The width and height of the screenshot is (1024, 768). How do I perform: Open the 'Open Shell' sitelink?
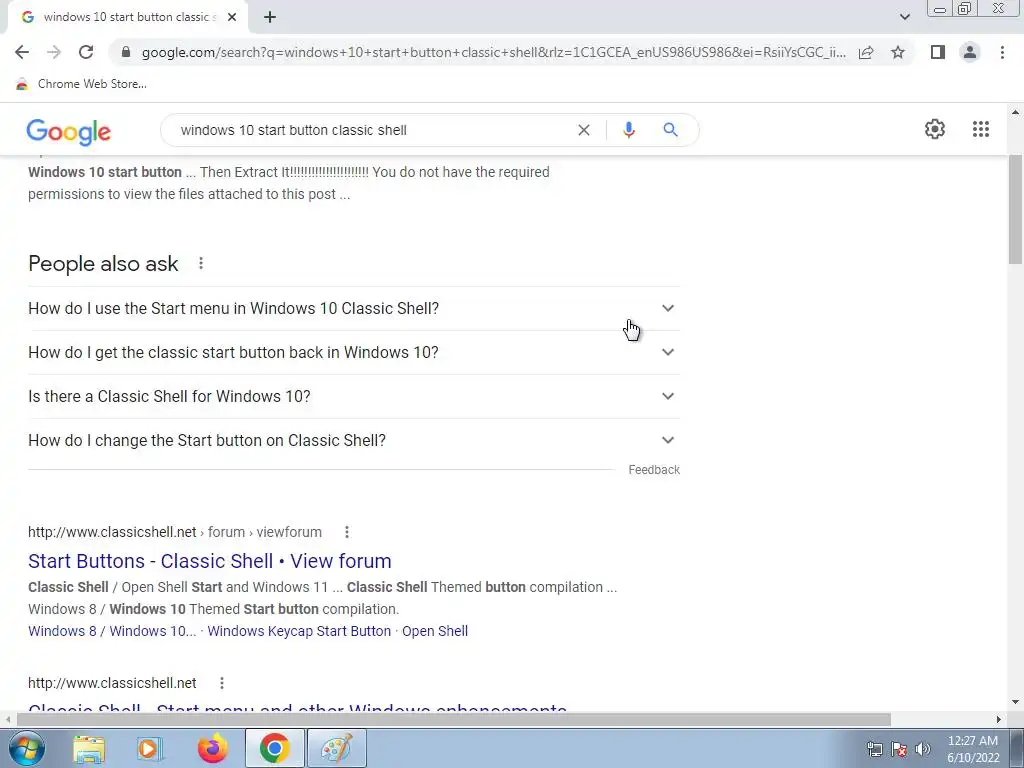435,631
